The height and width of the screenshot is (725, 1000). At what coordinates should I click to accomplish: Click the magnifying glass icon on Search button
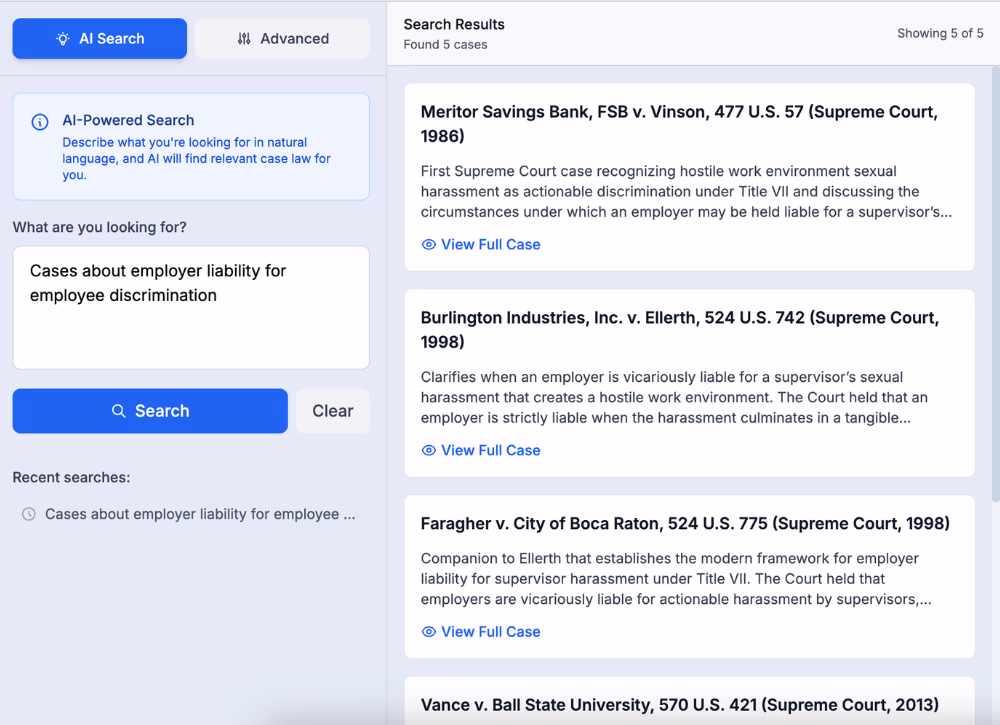coord(119,411)
